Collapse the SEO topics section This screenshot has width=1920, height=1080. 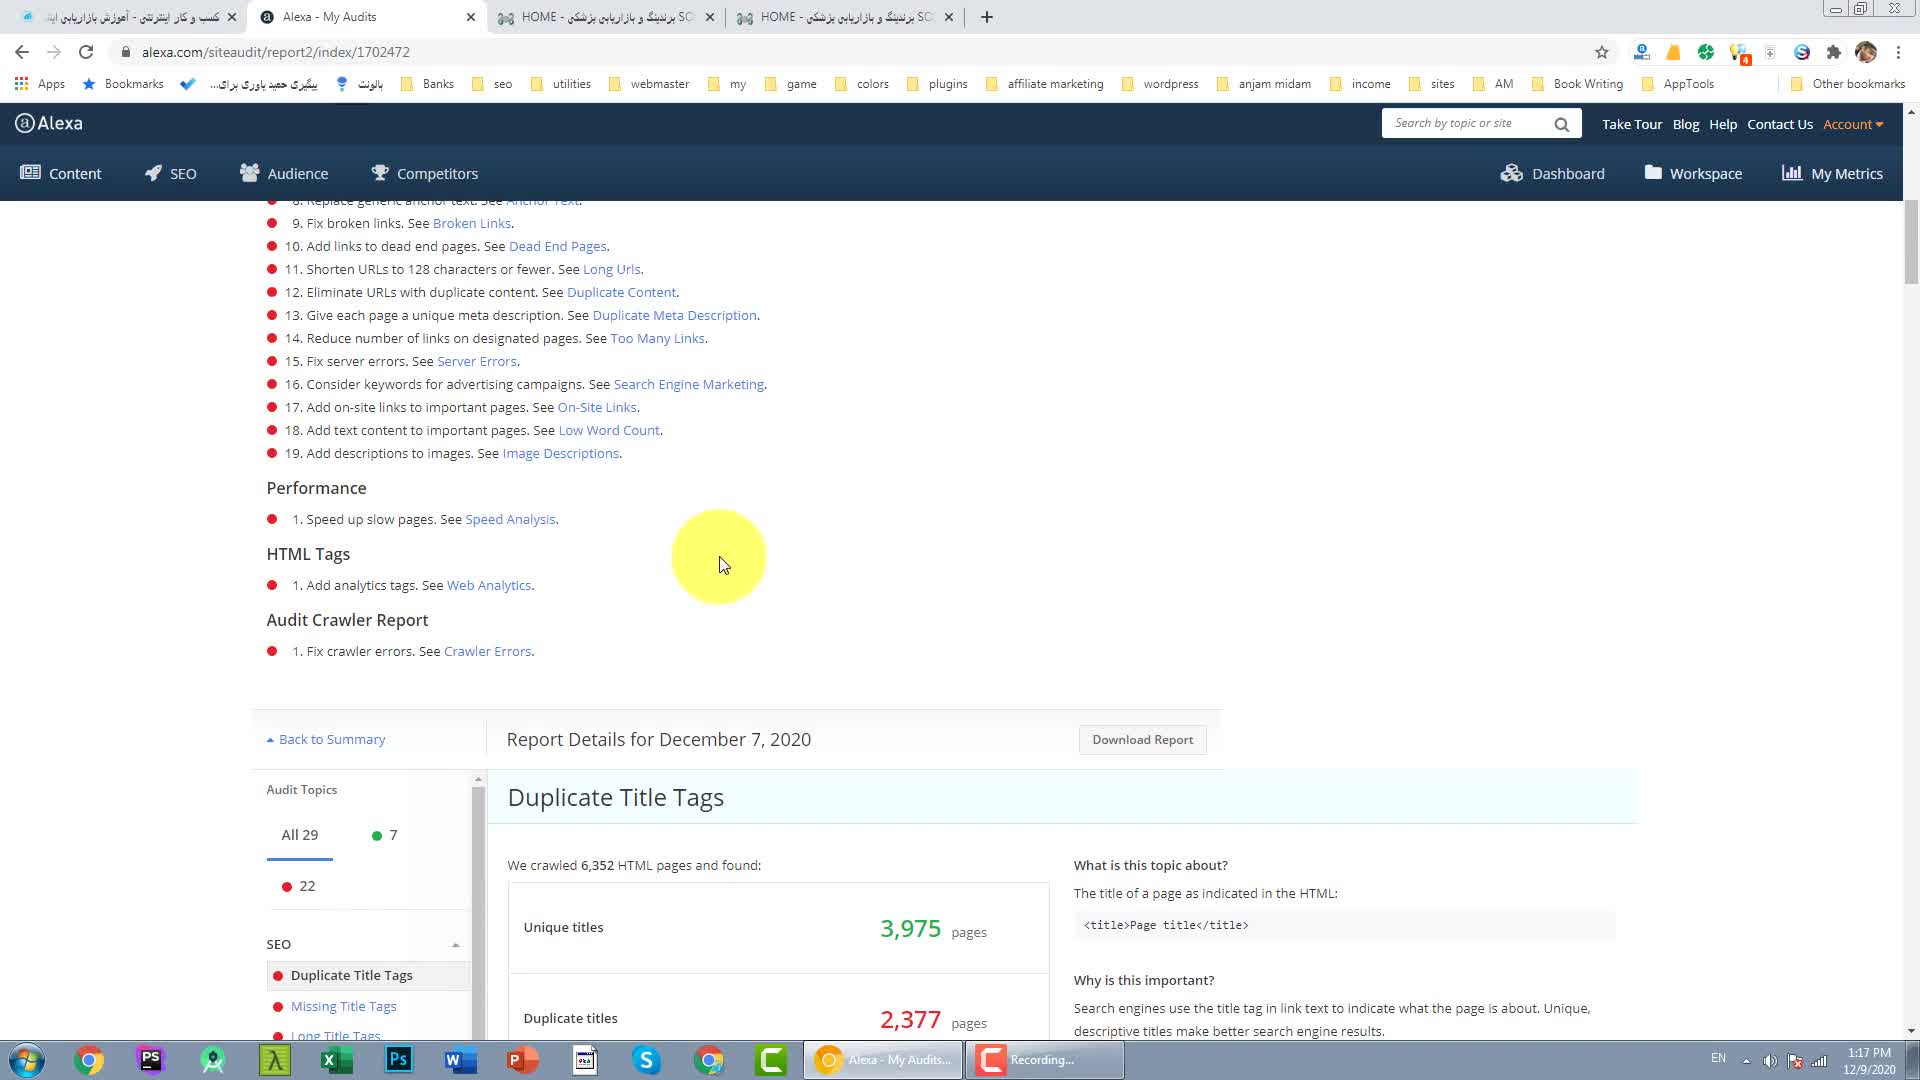455,945
